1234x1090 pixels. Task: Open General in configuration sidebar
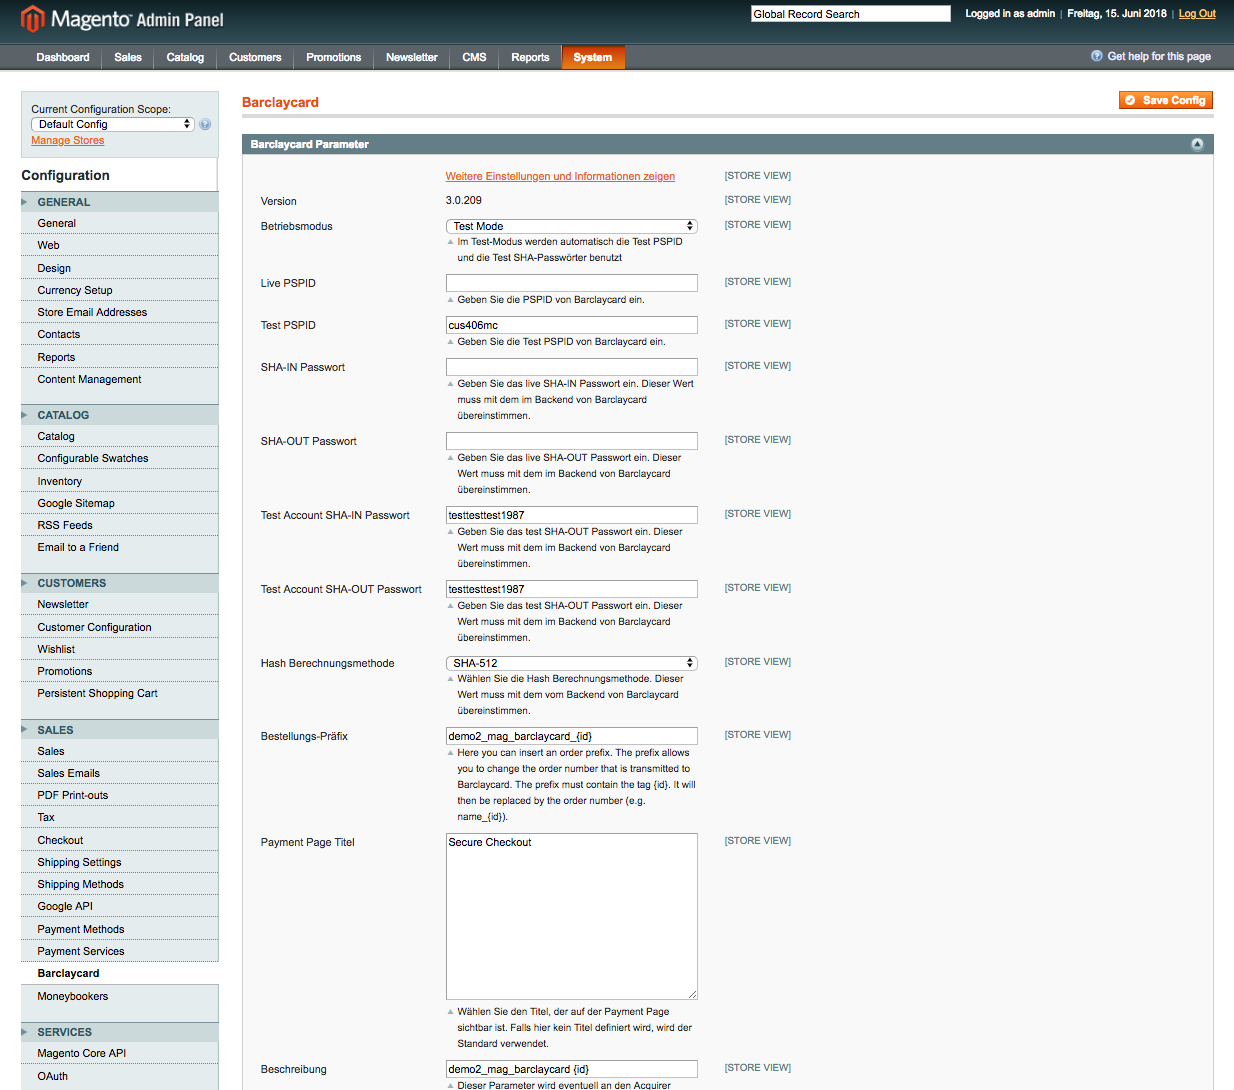point(120,224)
